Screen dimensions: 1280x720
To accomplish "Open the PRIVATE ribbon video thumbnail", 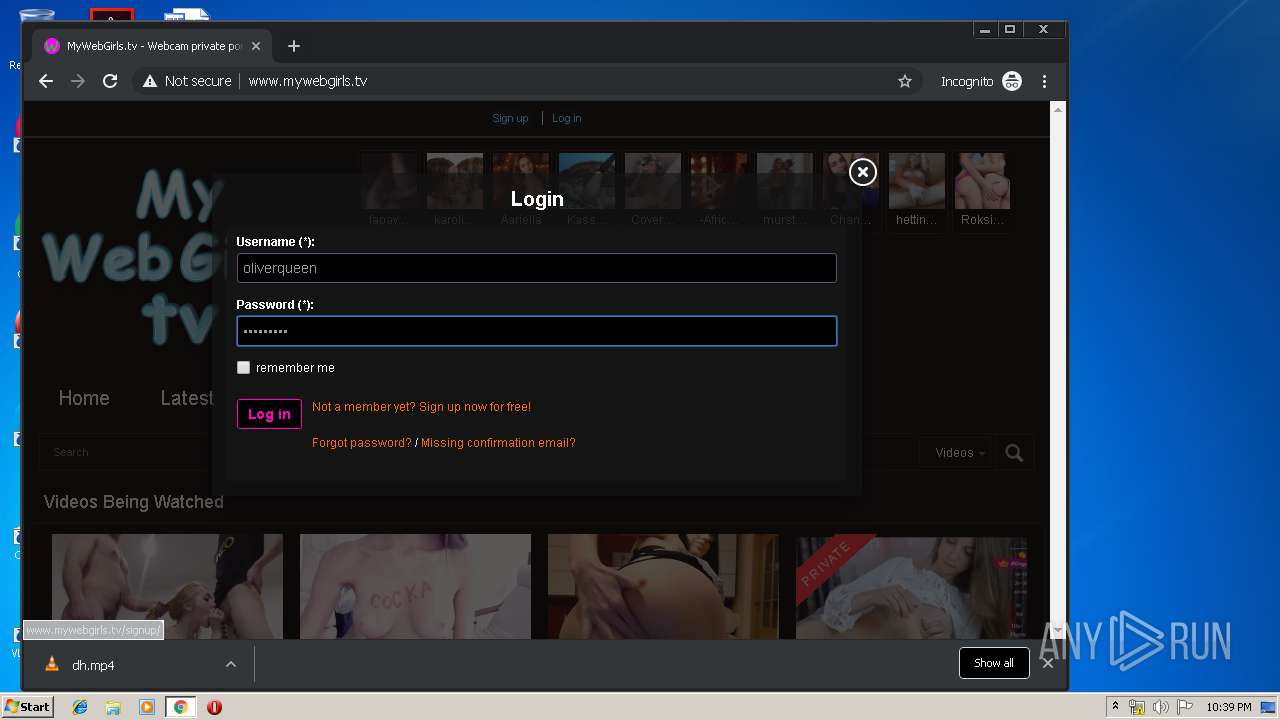I will pos(911,586).
